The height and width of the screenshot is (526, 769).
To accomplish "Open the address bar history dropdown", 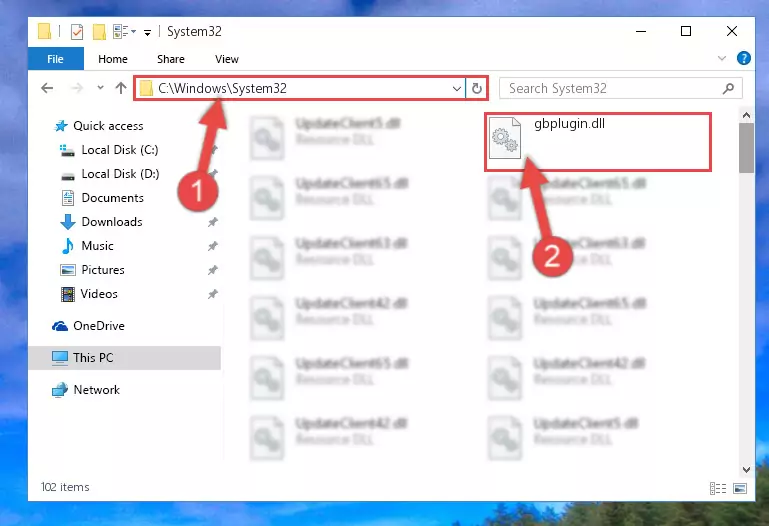I will 457,89.
